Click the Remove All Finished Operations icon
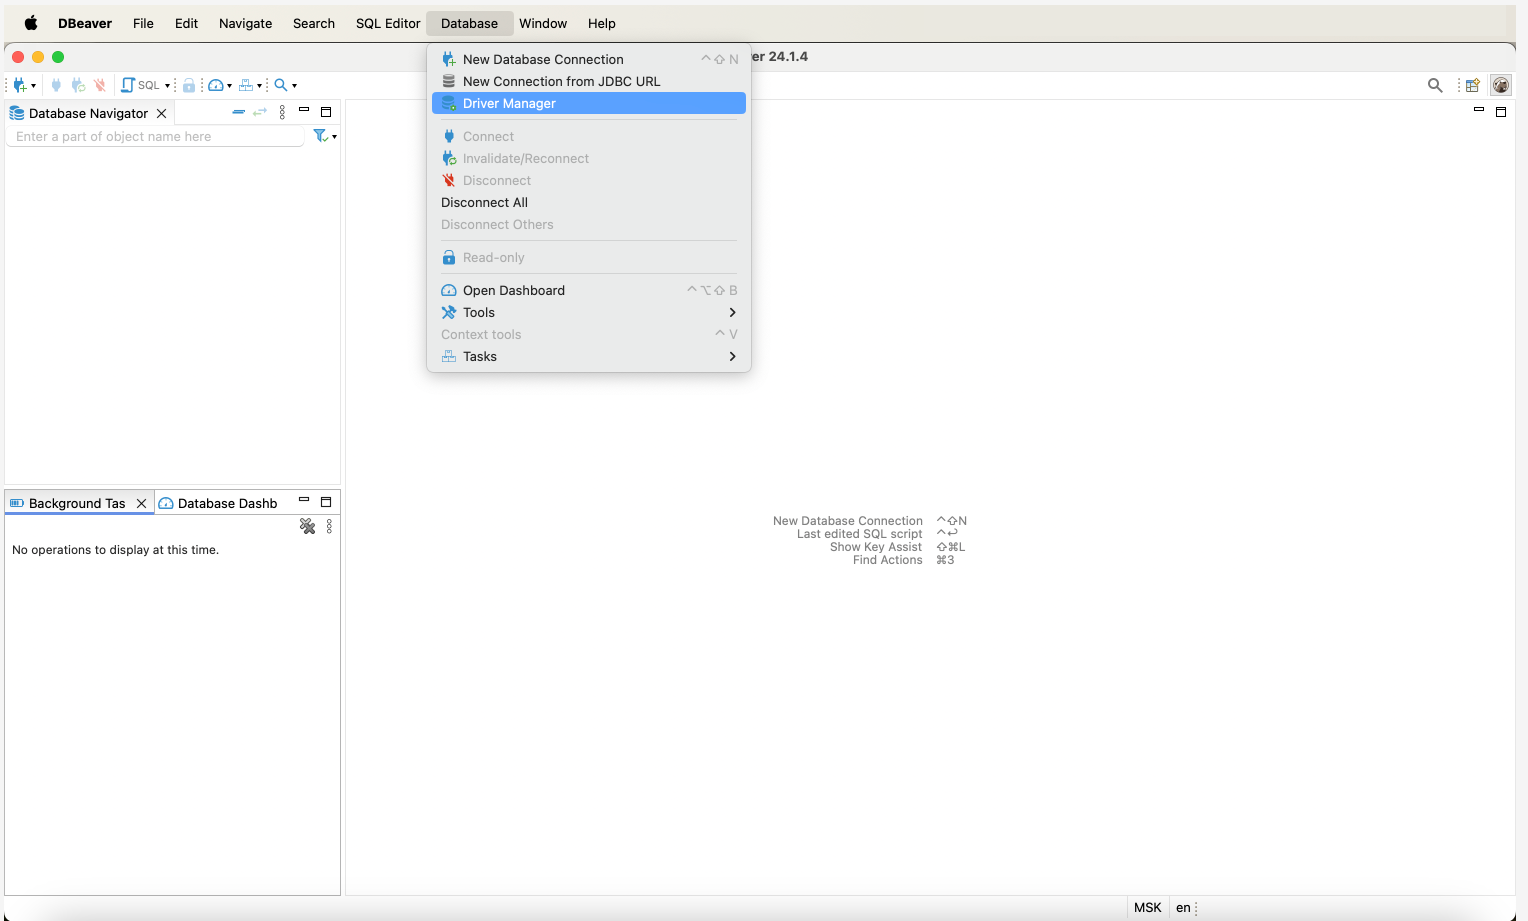1528x921 pixels. (x=307, y=526)
